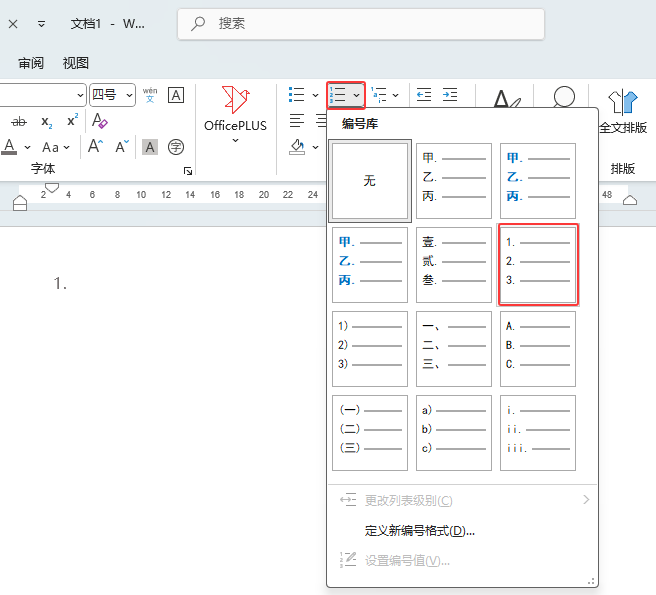The height and width of the screenshot is (595, 656).
Task: Increase font size with A^ icon
Action: (x=95, y=146)
